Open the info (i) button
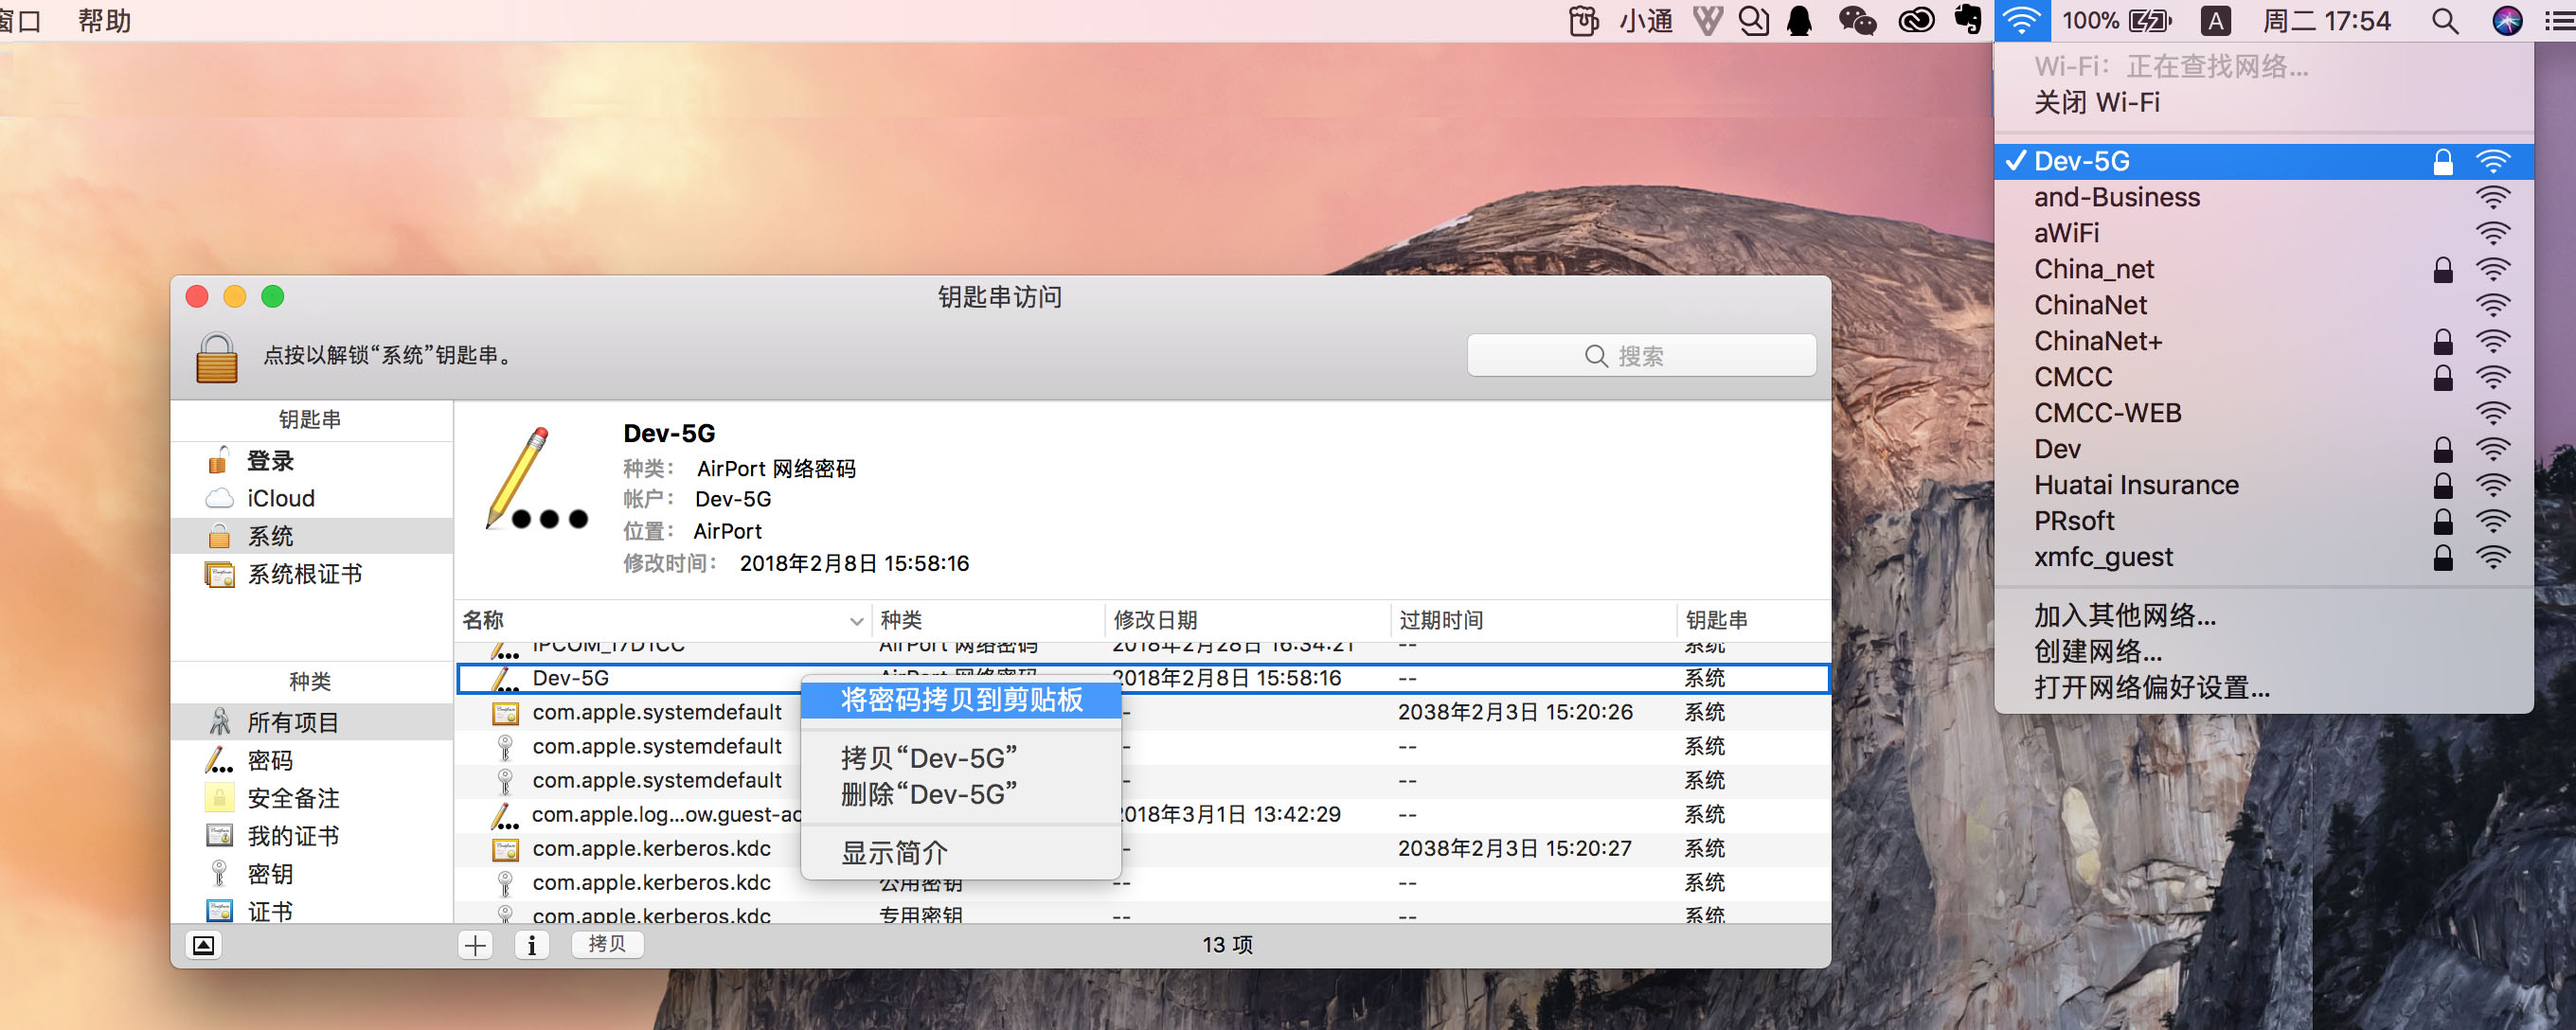 (x=531, y=945)
